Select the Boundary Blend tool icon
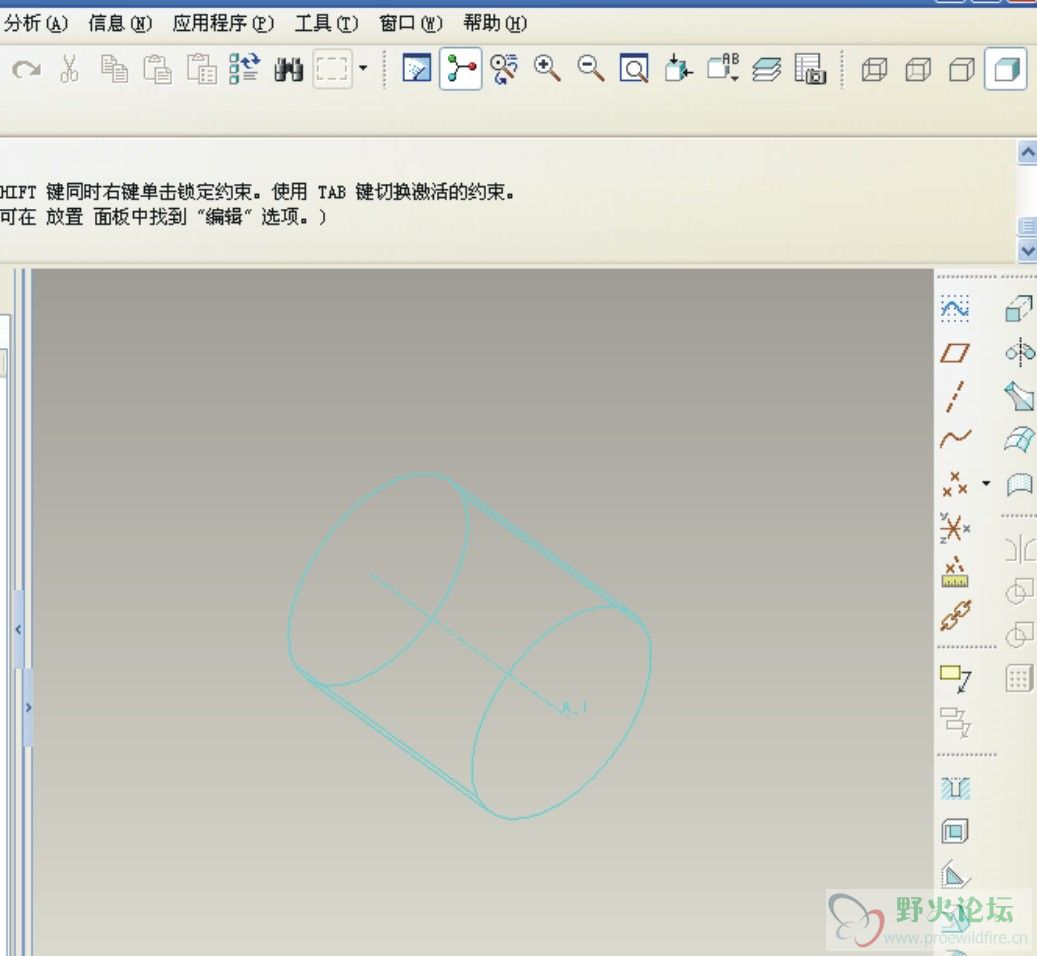The width and height of the screenshot is (1037, 956). point(1019,439)
